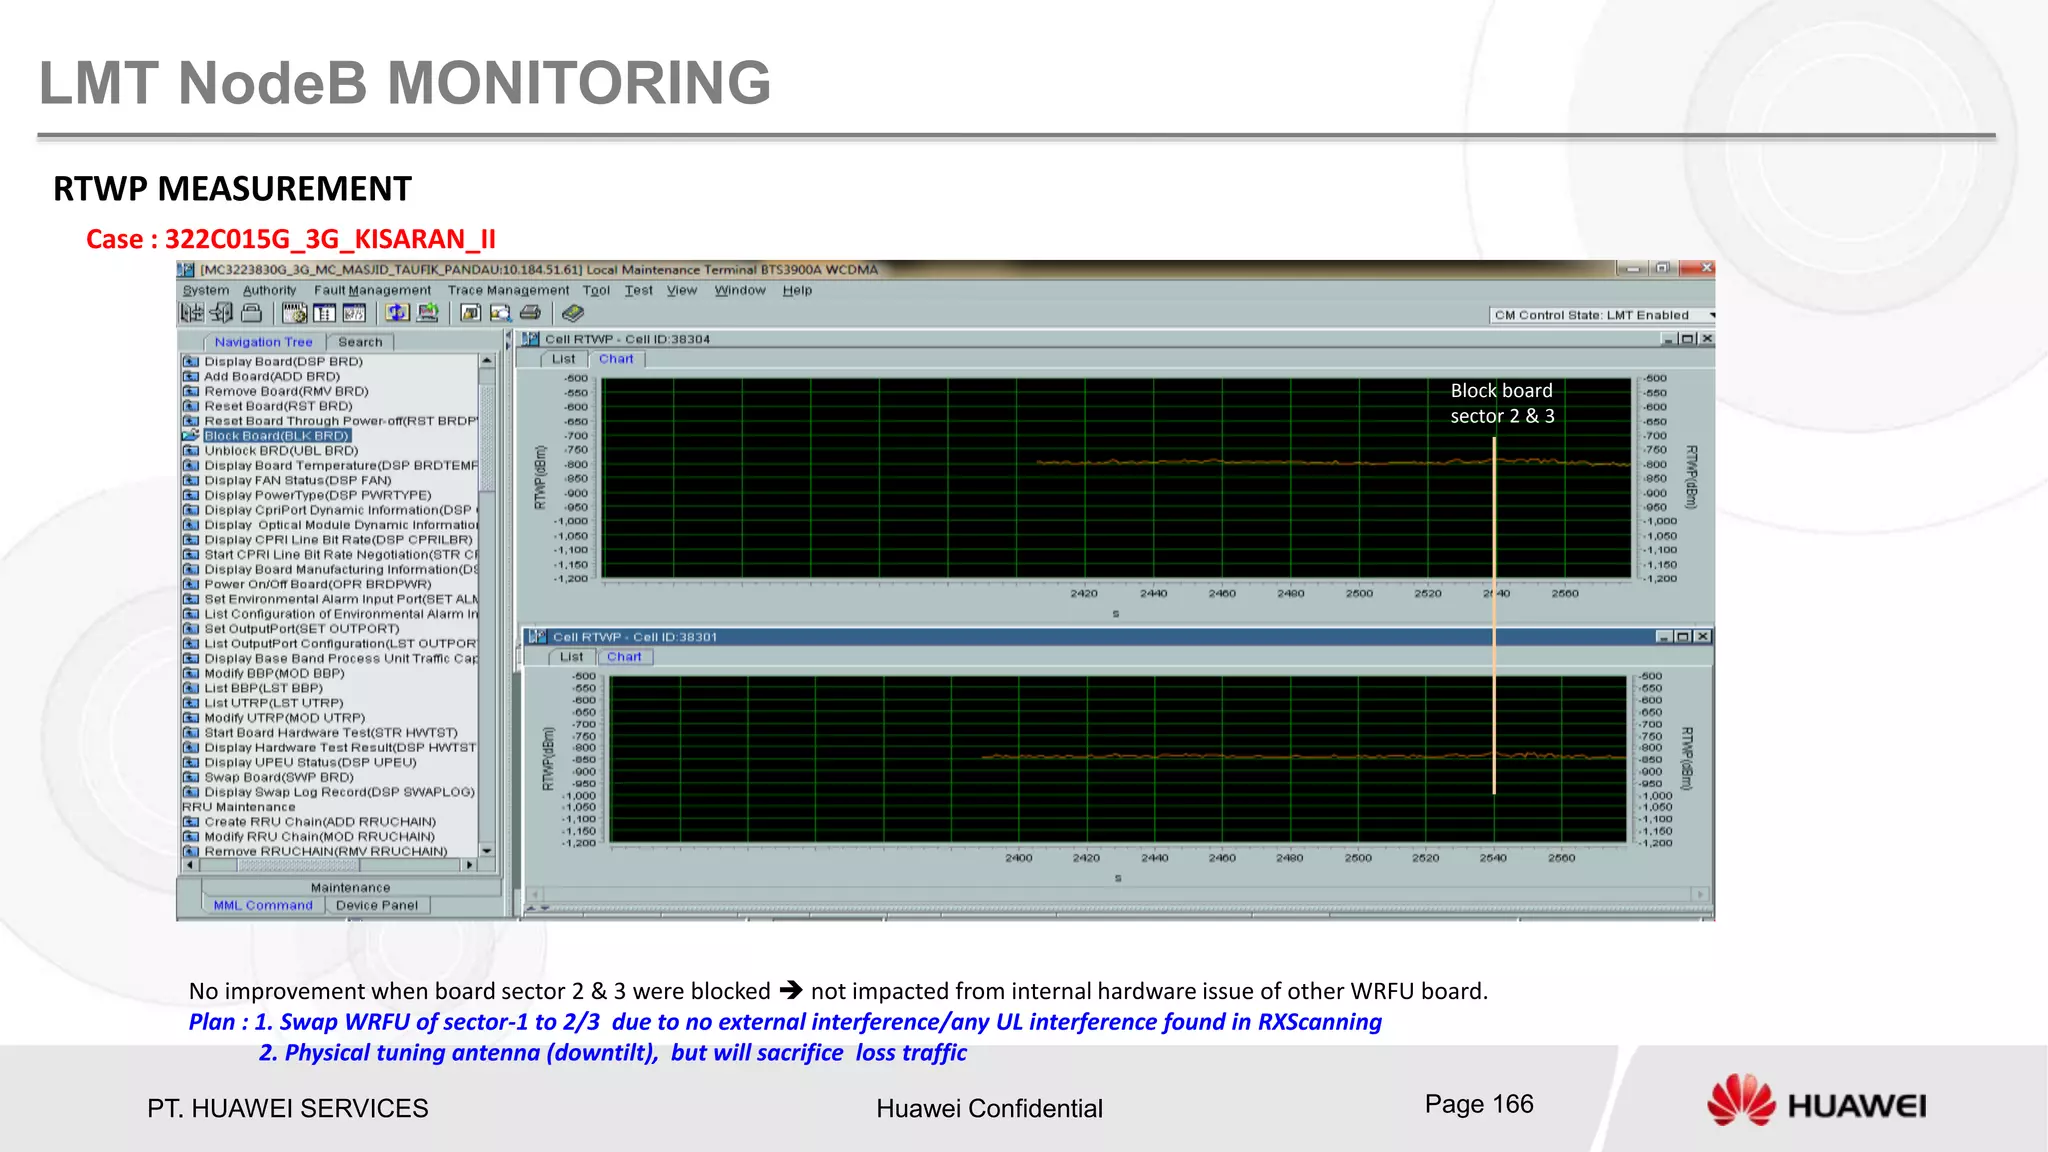Click the navigation tree horizontal scroll left arrow
The image size is (2048, 1152).
tap(190, 865)
